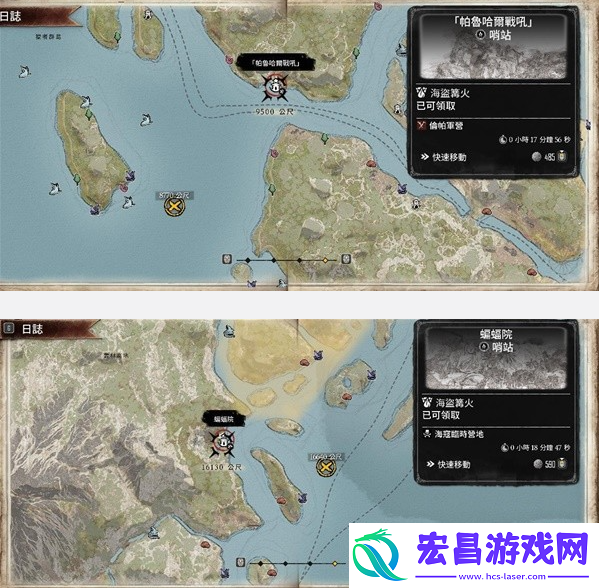The image size is (599, 588).
Task: Select the 帕魯哈爾戰吼 outpost compass marker
Action: (x=275, y=88)
